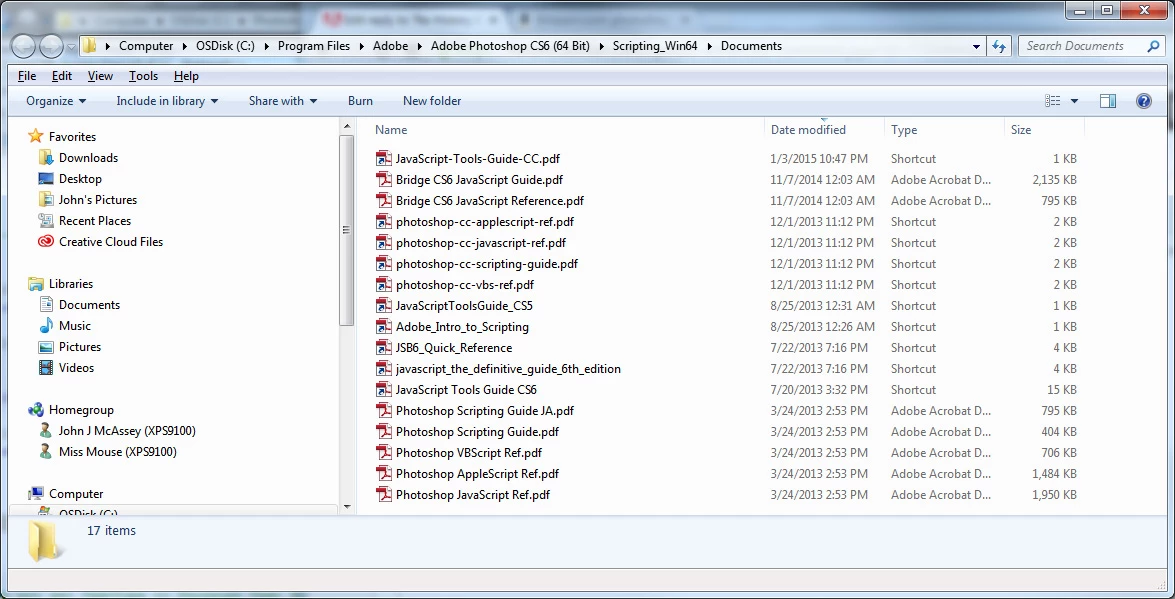Click the Desktop icon in Favorites
Image resolution: width=1175 pixels, height=599 pixels.
46,178
